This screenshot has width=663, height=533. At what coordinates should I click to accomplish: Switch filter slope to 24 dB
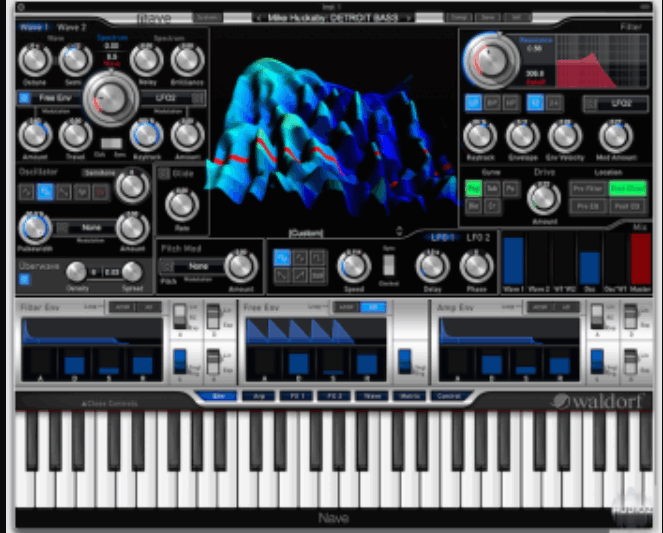coord(553,103)
